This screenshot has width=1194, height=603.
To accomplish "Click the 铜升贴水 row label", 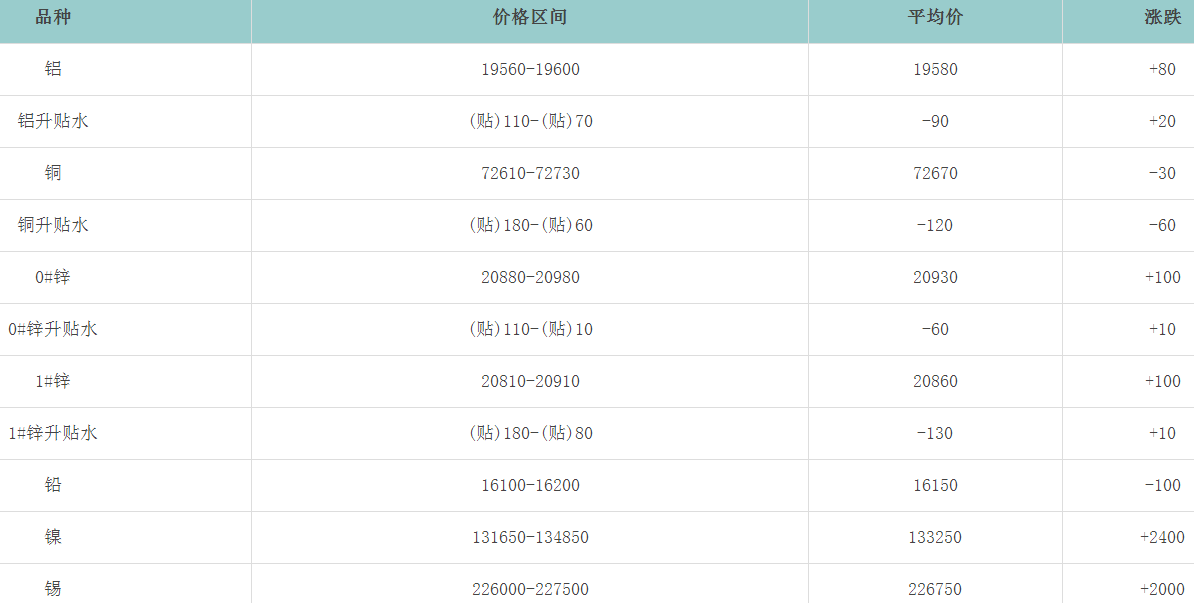I will click(x=53, y=225).
